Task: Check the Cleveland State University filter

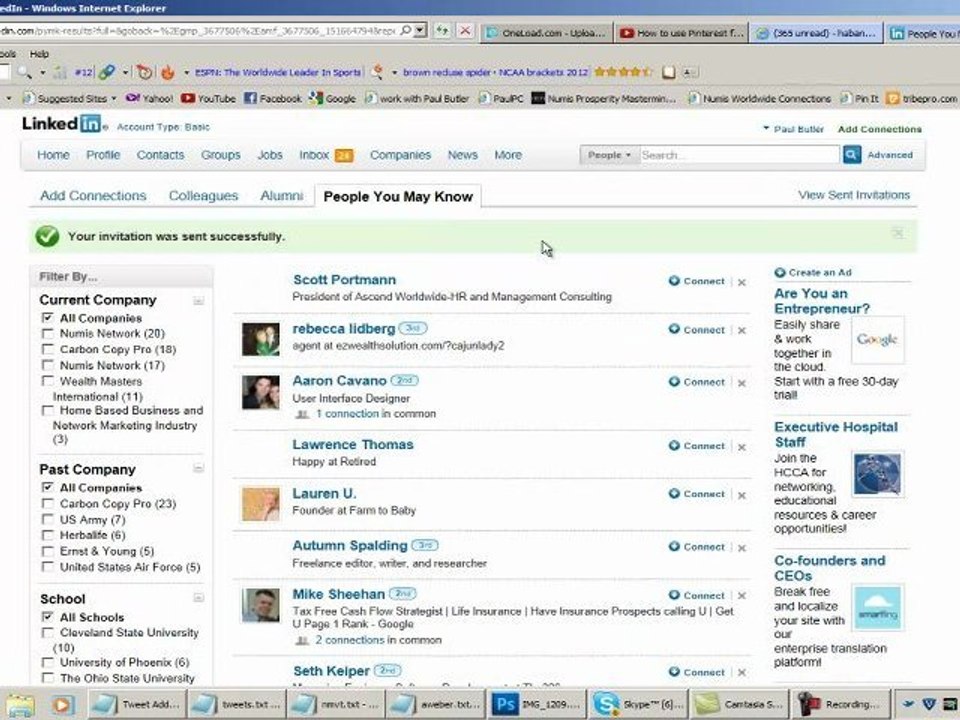Action: (47, 632)
